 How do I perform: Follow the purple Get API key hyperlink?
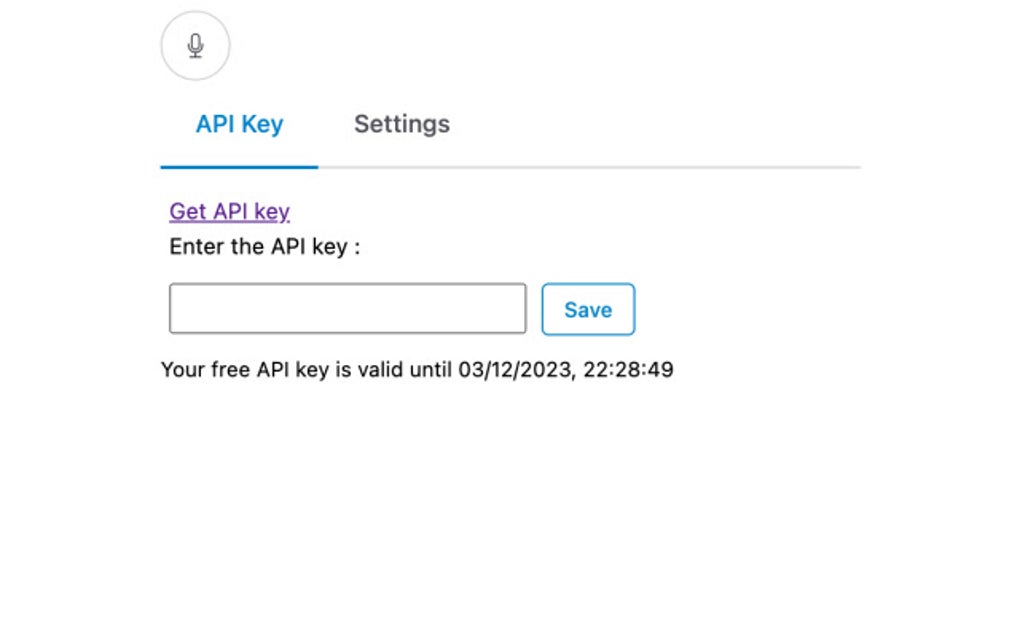[x=229, y=211]
